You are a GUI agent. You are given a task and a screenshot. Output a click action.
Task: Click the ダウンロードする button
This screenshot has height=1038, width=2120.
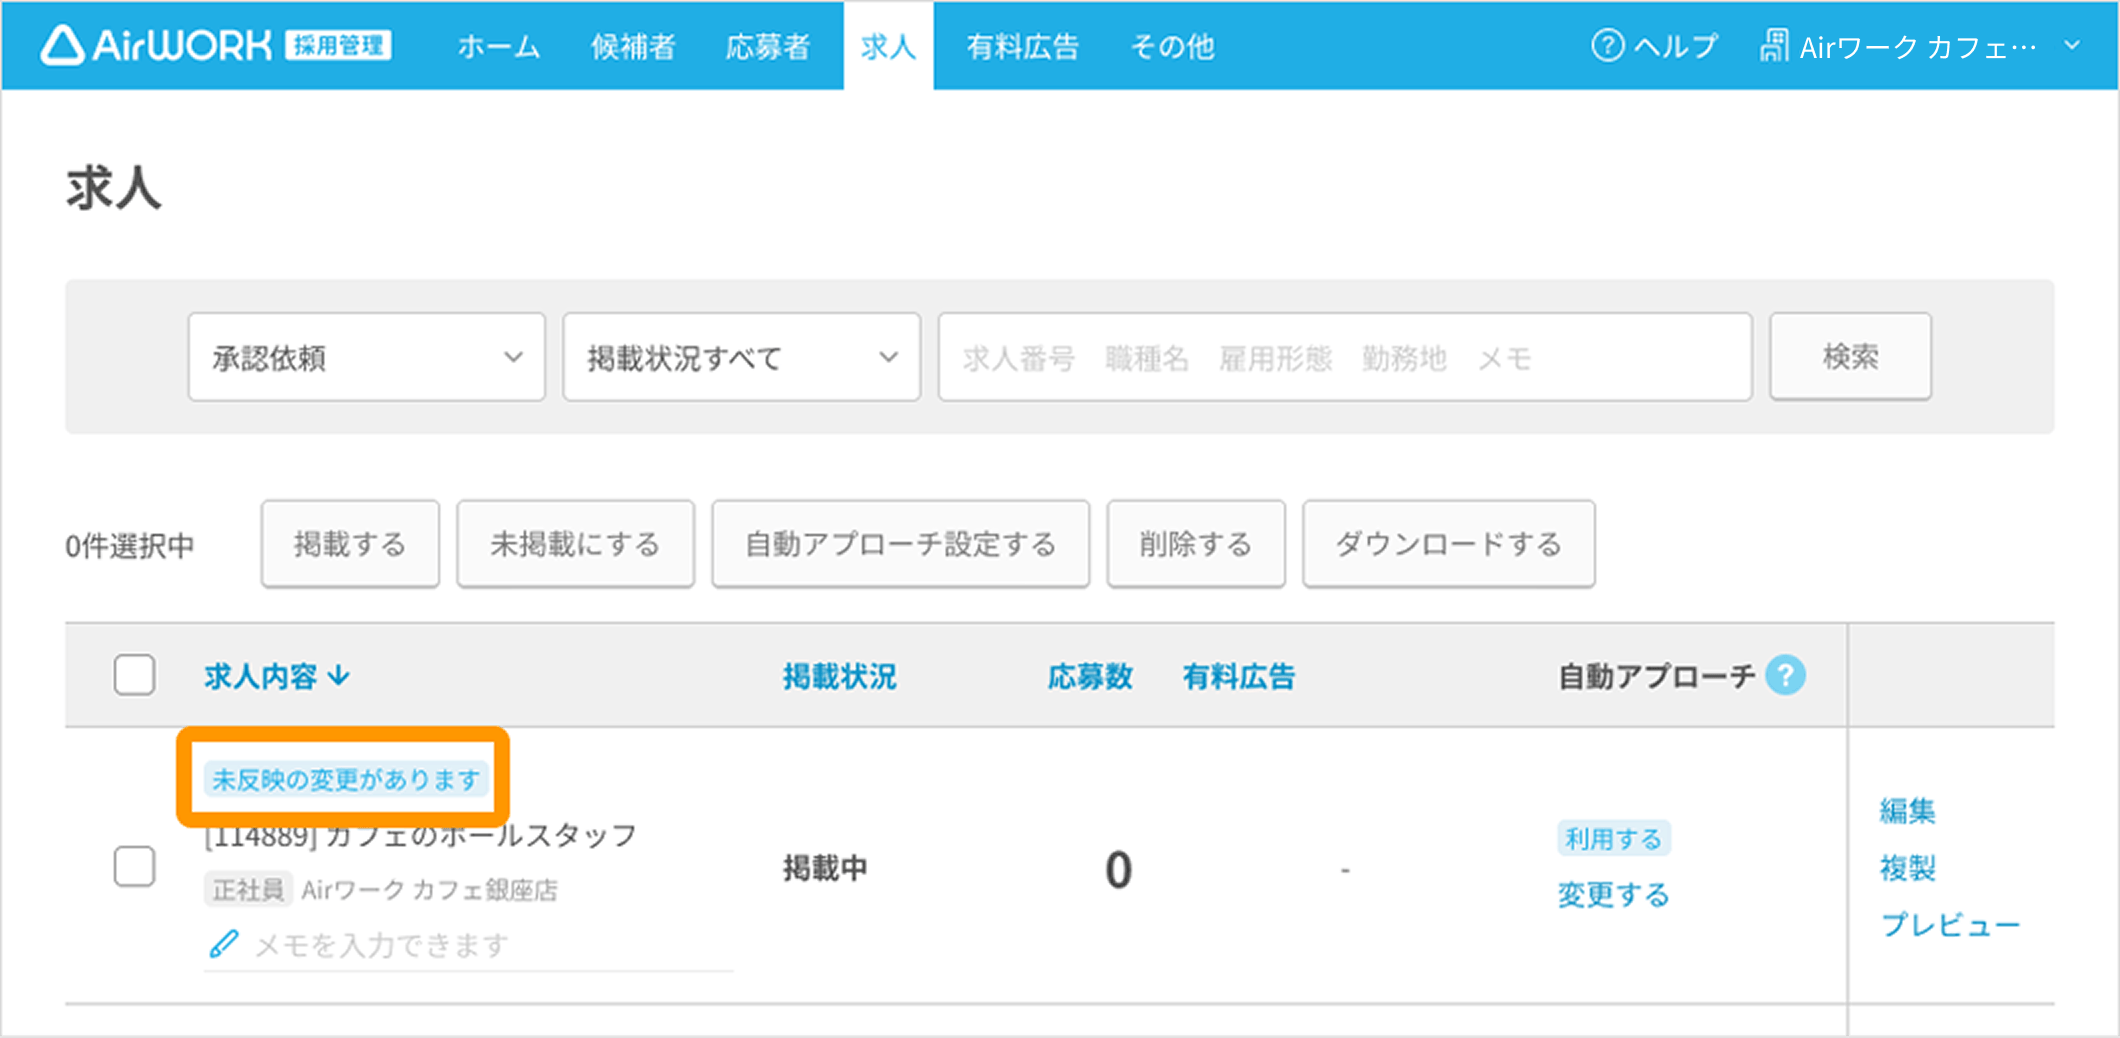(1448, 544)
